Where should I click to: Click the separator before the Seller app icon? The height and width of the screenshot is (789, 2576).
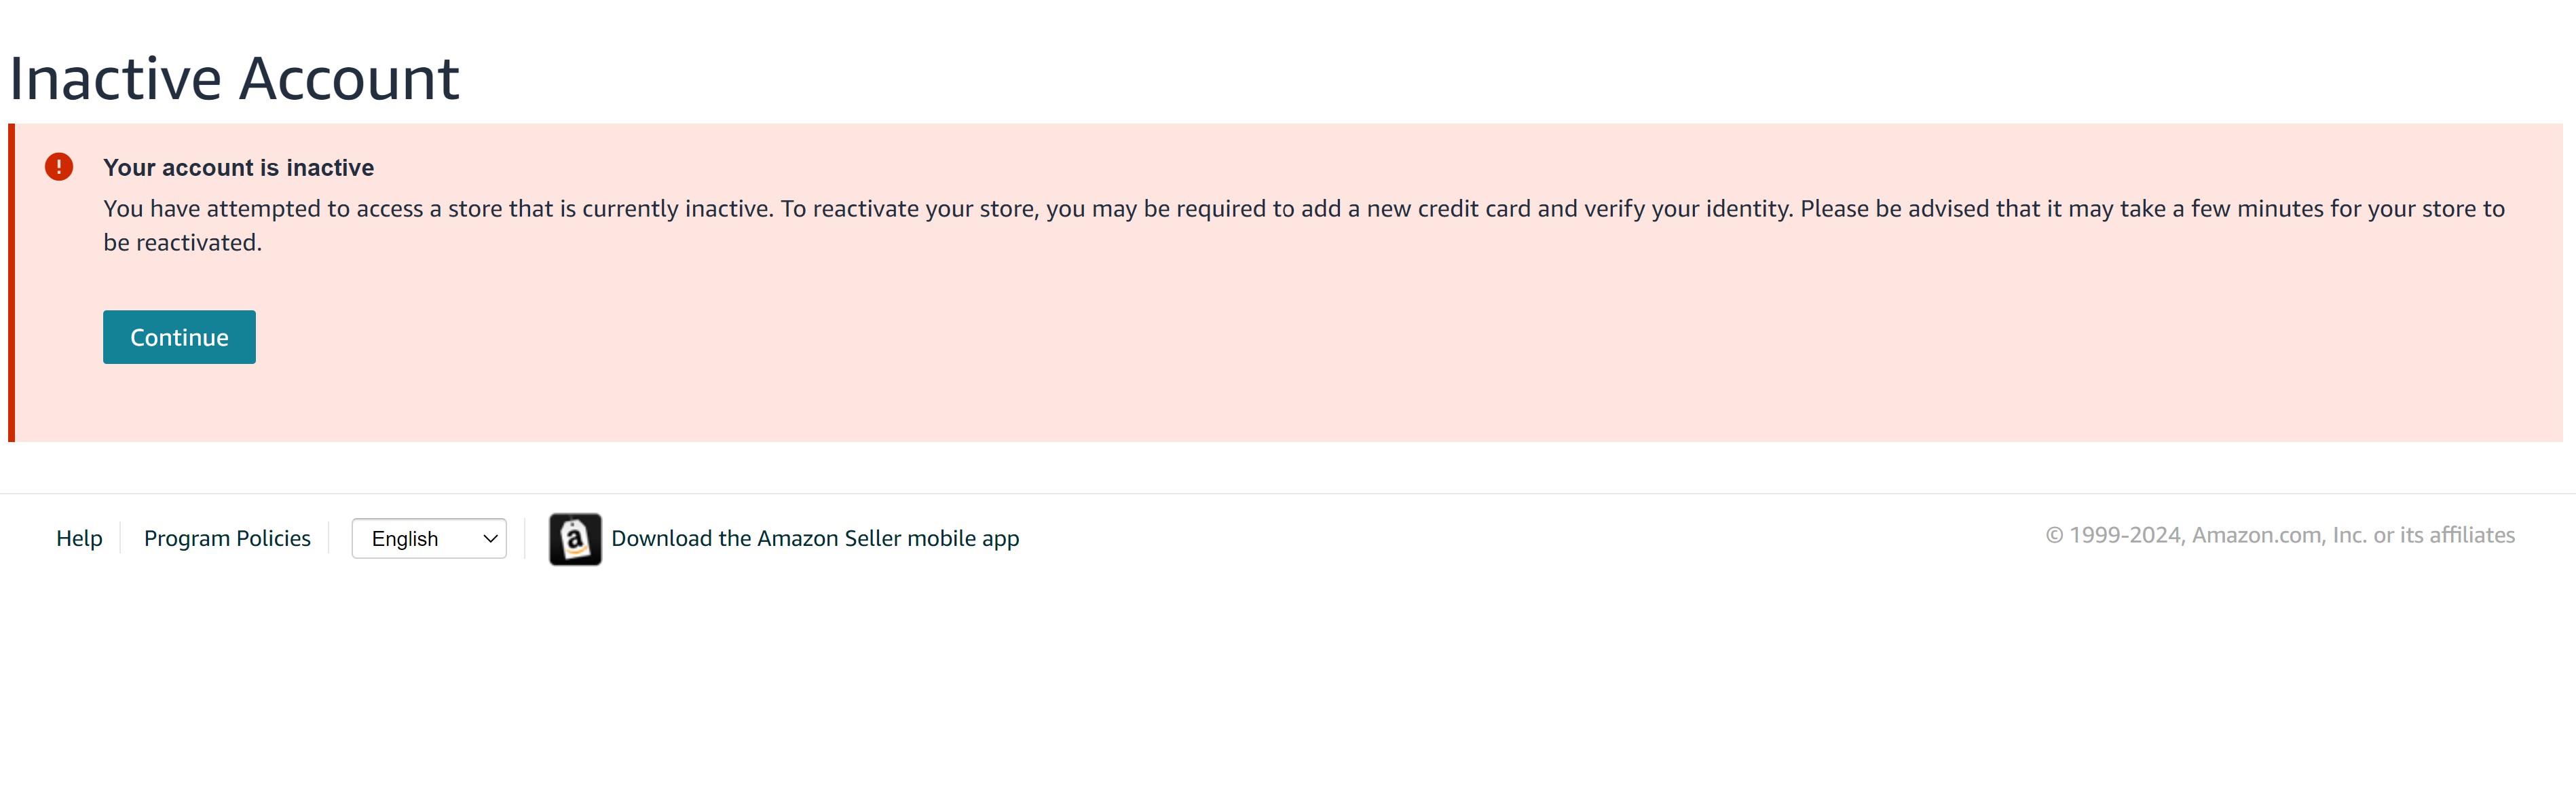(525, 538)
